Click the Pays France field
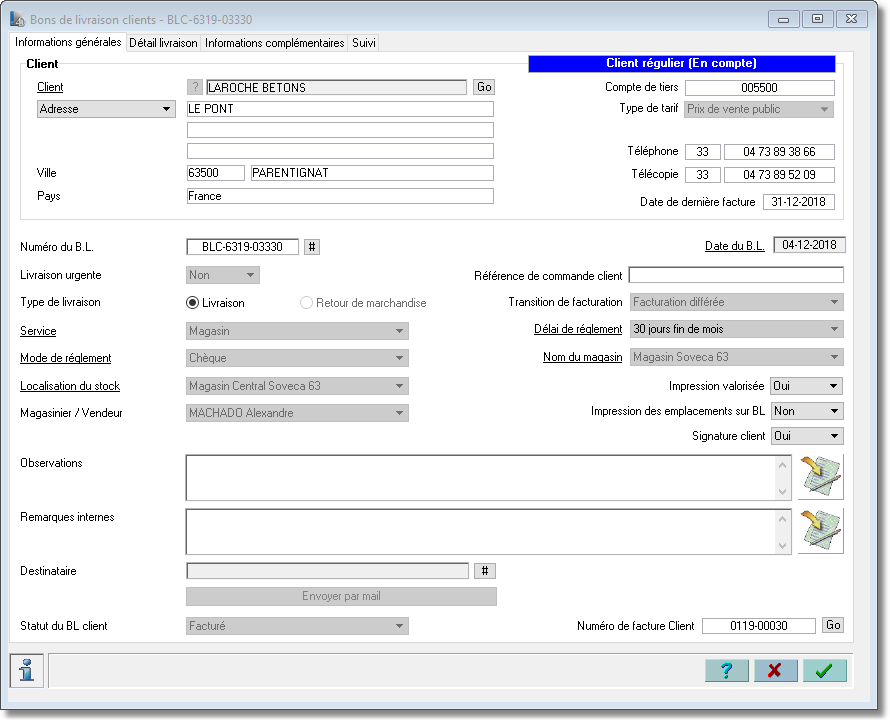890x722 pixels. coord(340,196)
